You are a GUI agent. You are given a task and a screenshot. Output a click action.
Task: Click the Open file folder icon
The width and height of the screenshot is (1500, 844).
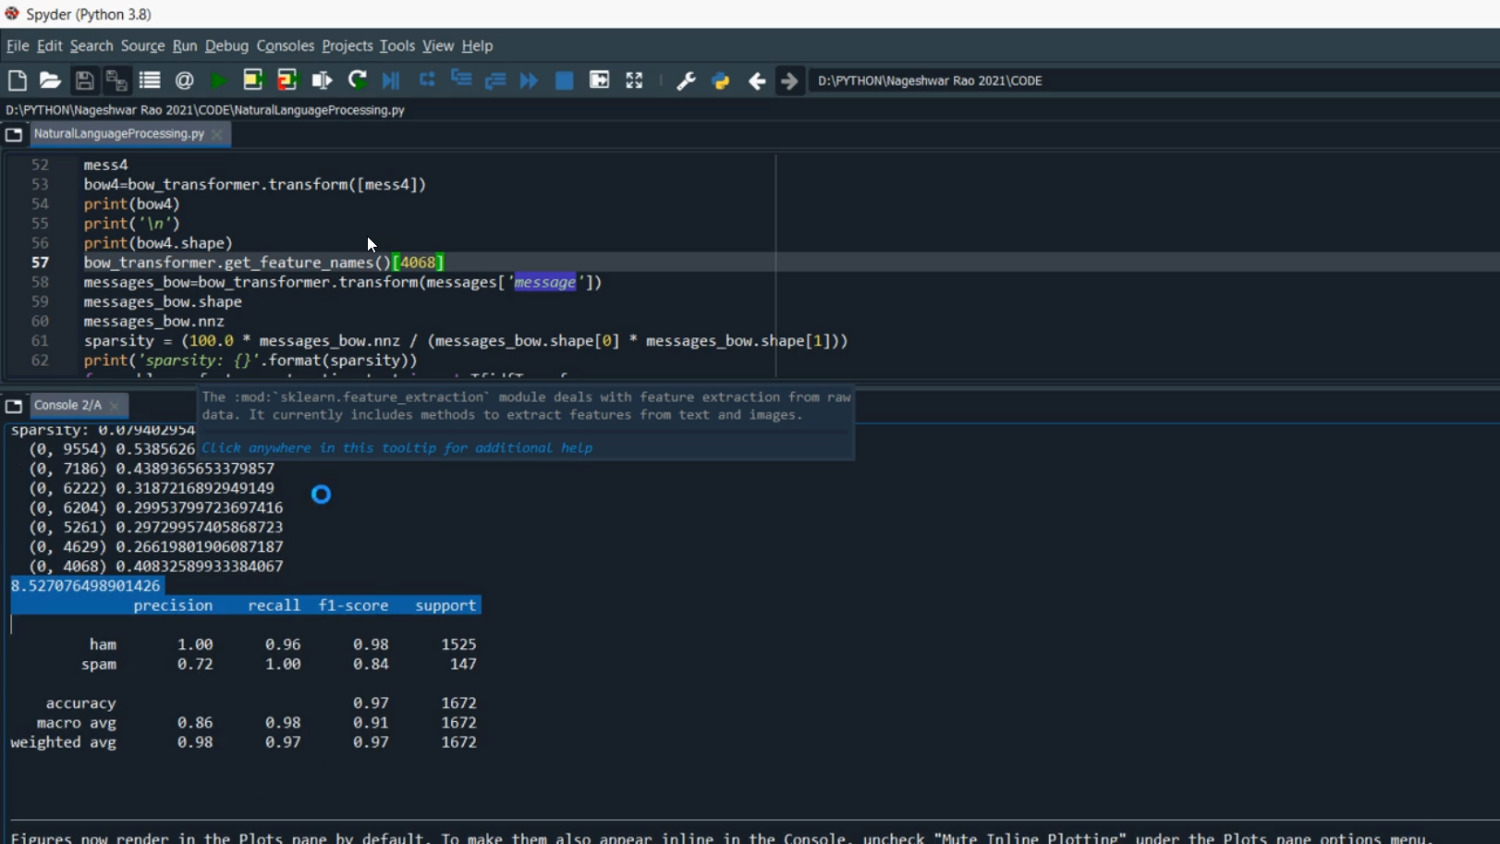(x=50, y=81)
